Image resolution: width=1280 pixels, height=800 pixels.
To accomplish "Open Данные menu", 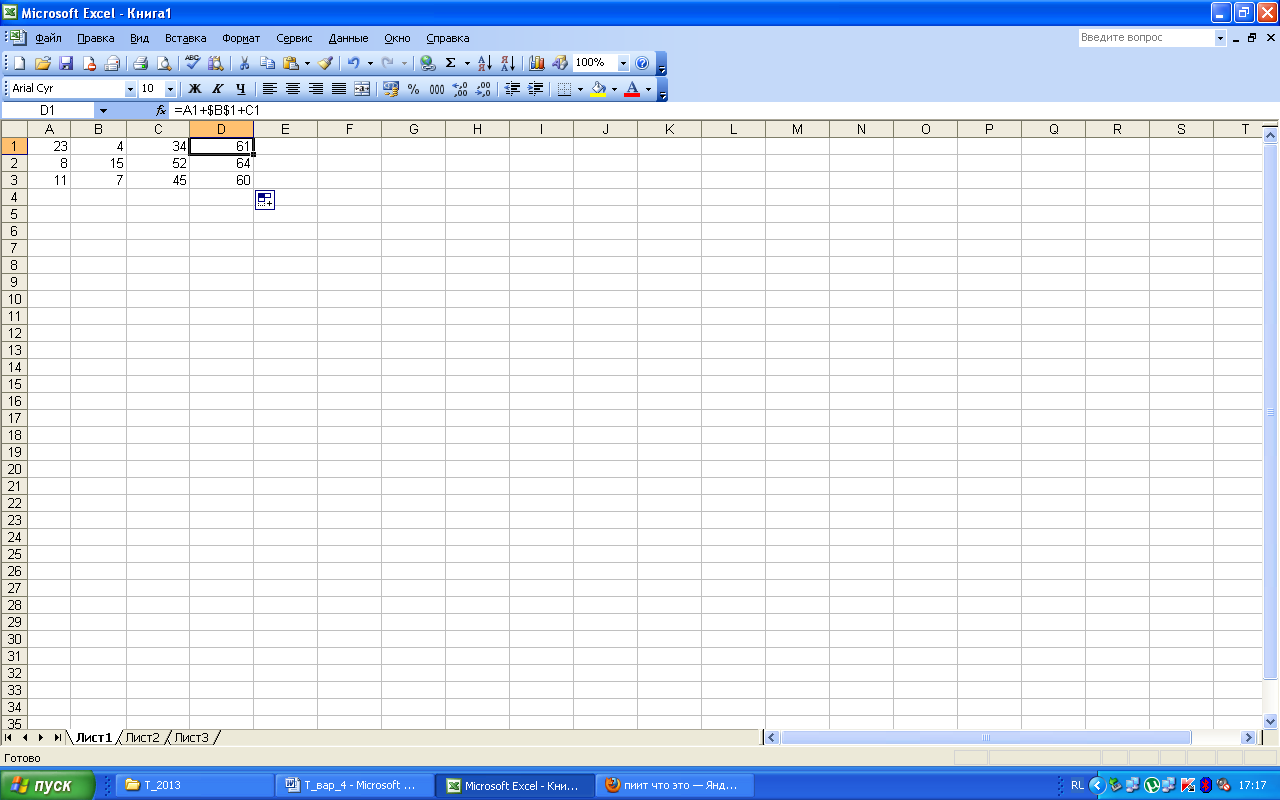I will click(348, 38).
